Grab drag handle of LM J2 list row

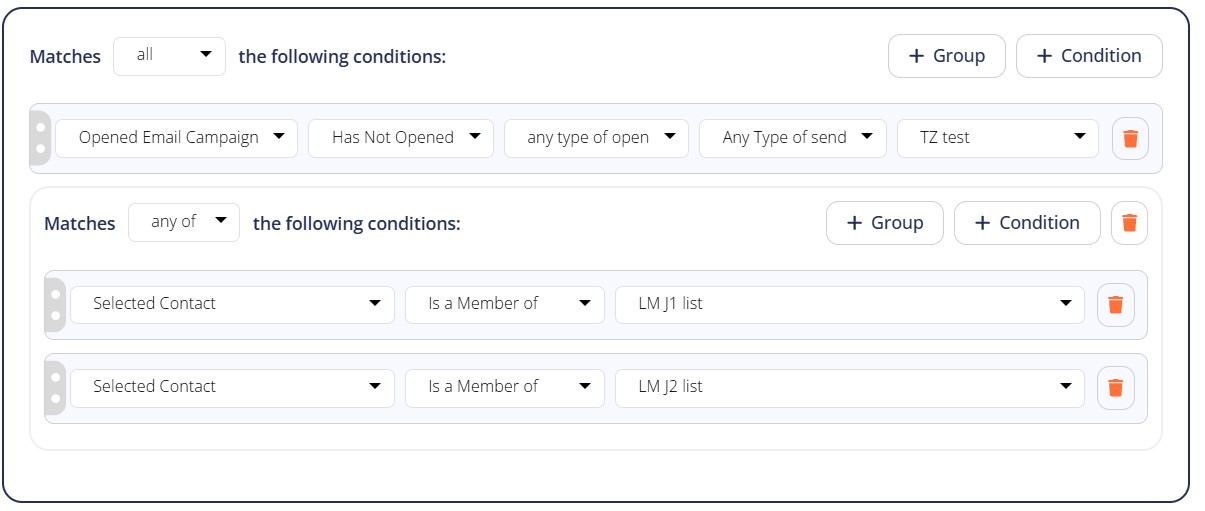point(55,388)
